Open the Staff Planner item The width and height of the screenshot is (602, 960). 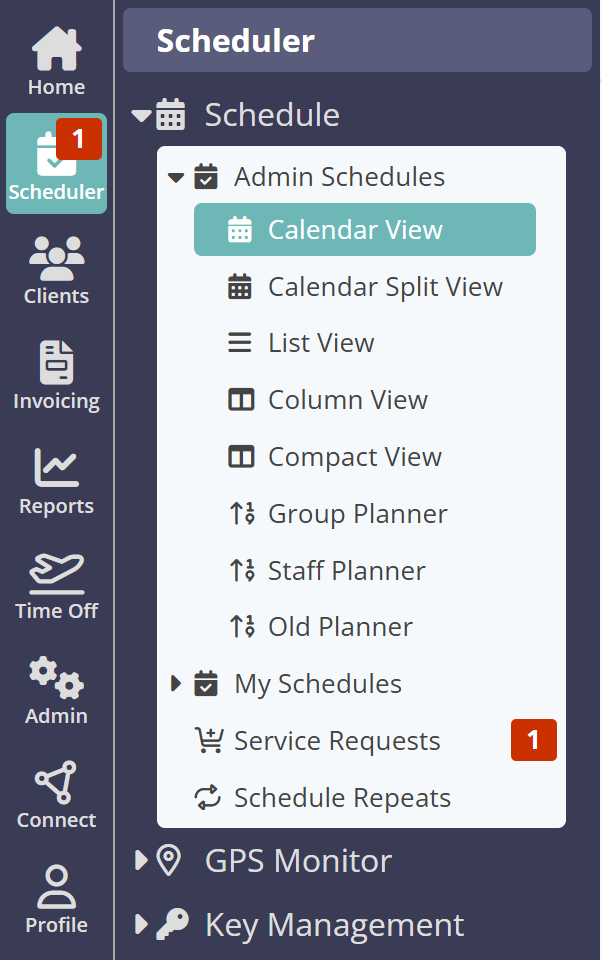coord(346,571)
